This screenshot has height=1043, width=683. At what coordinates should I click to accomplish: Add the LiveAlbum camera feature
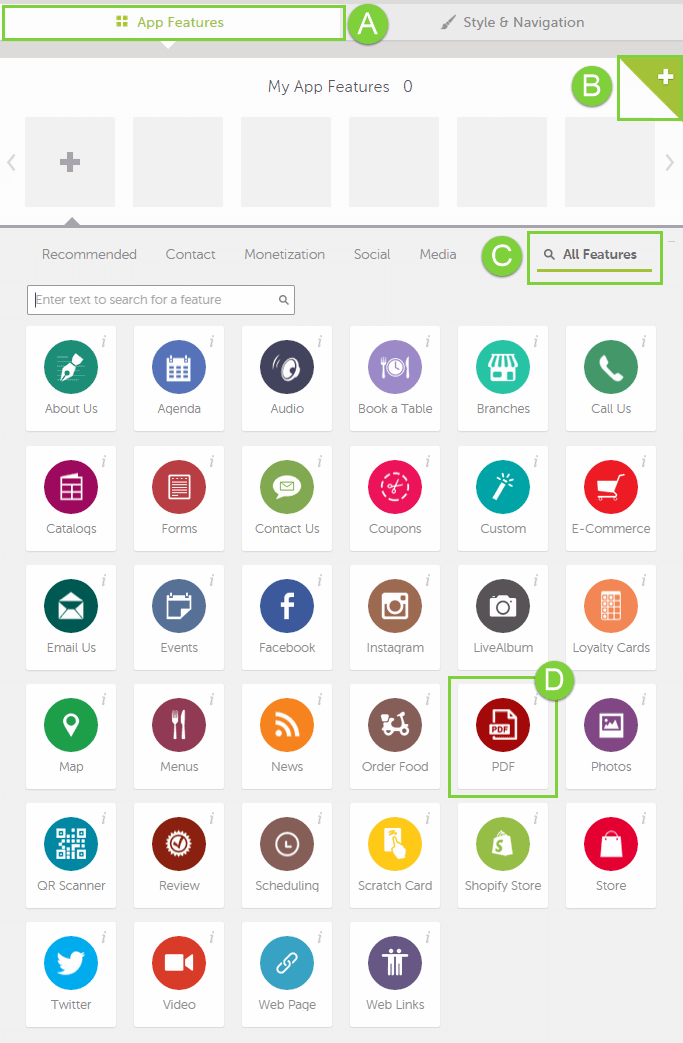pos(503,617)
